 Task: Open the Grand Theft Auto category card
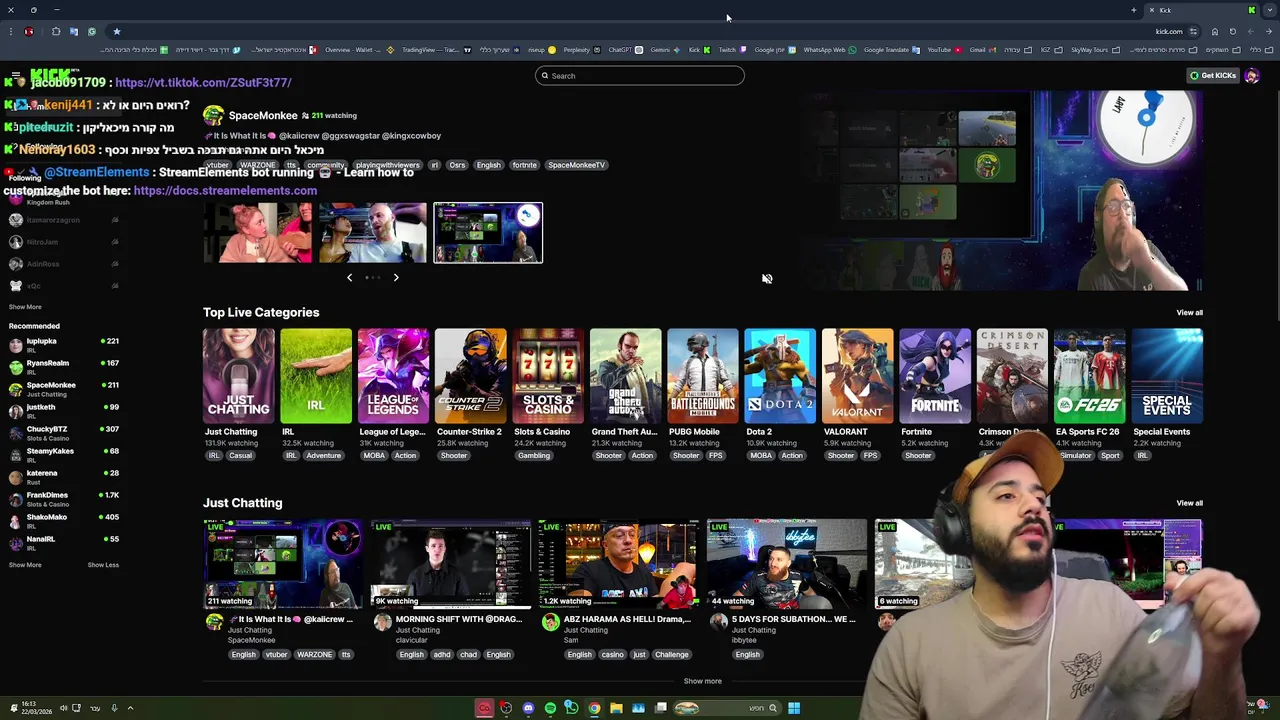click(625, 376)
